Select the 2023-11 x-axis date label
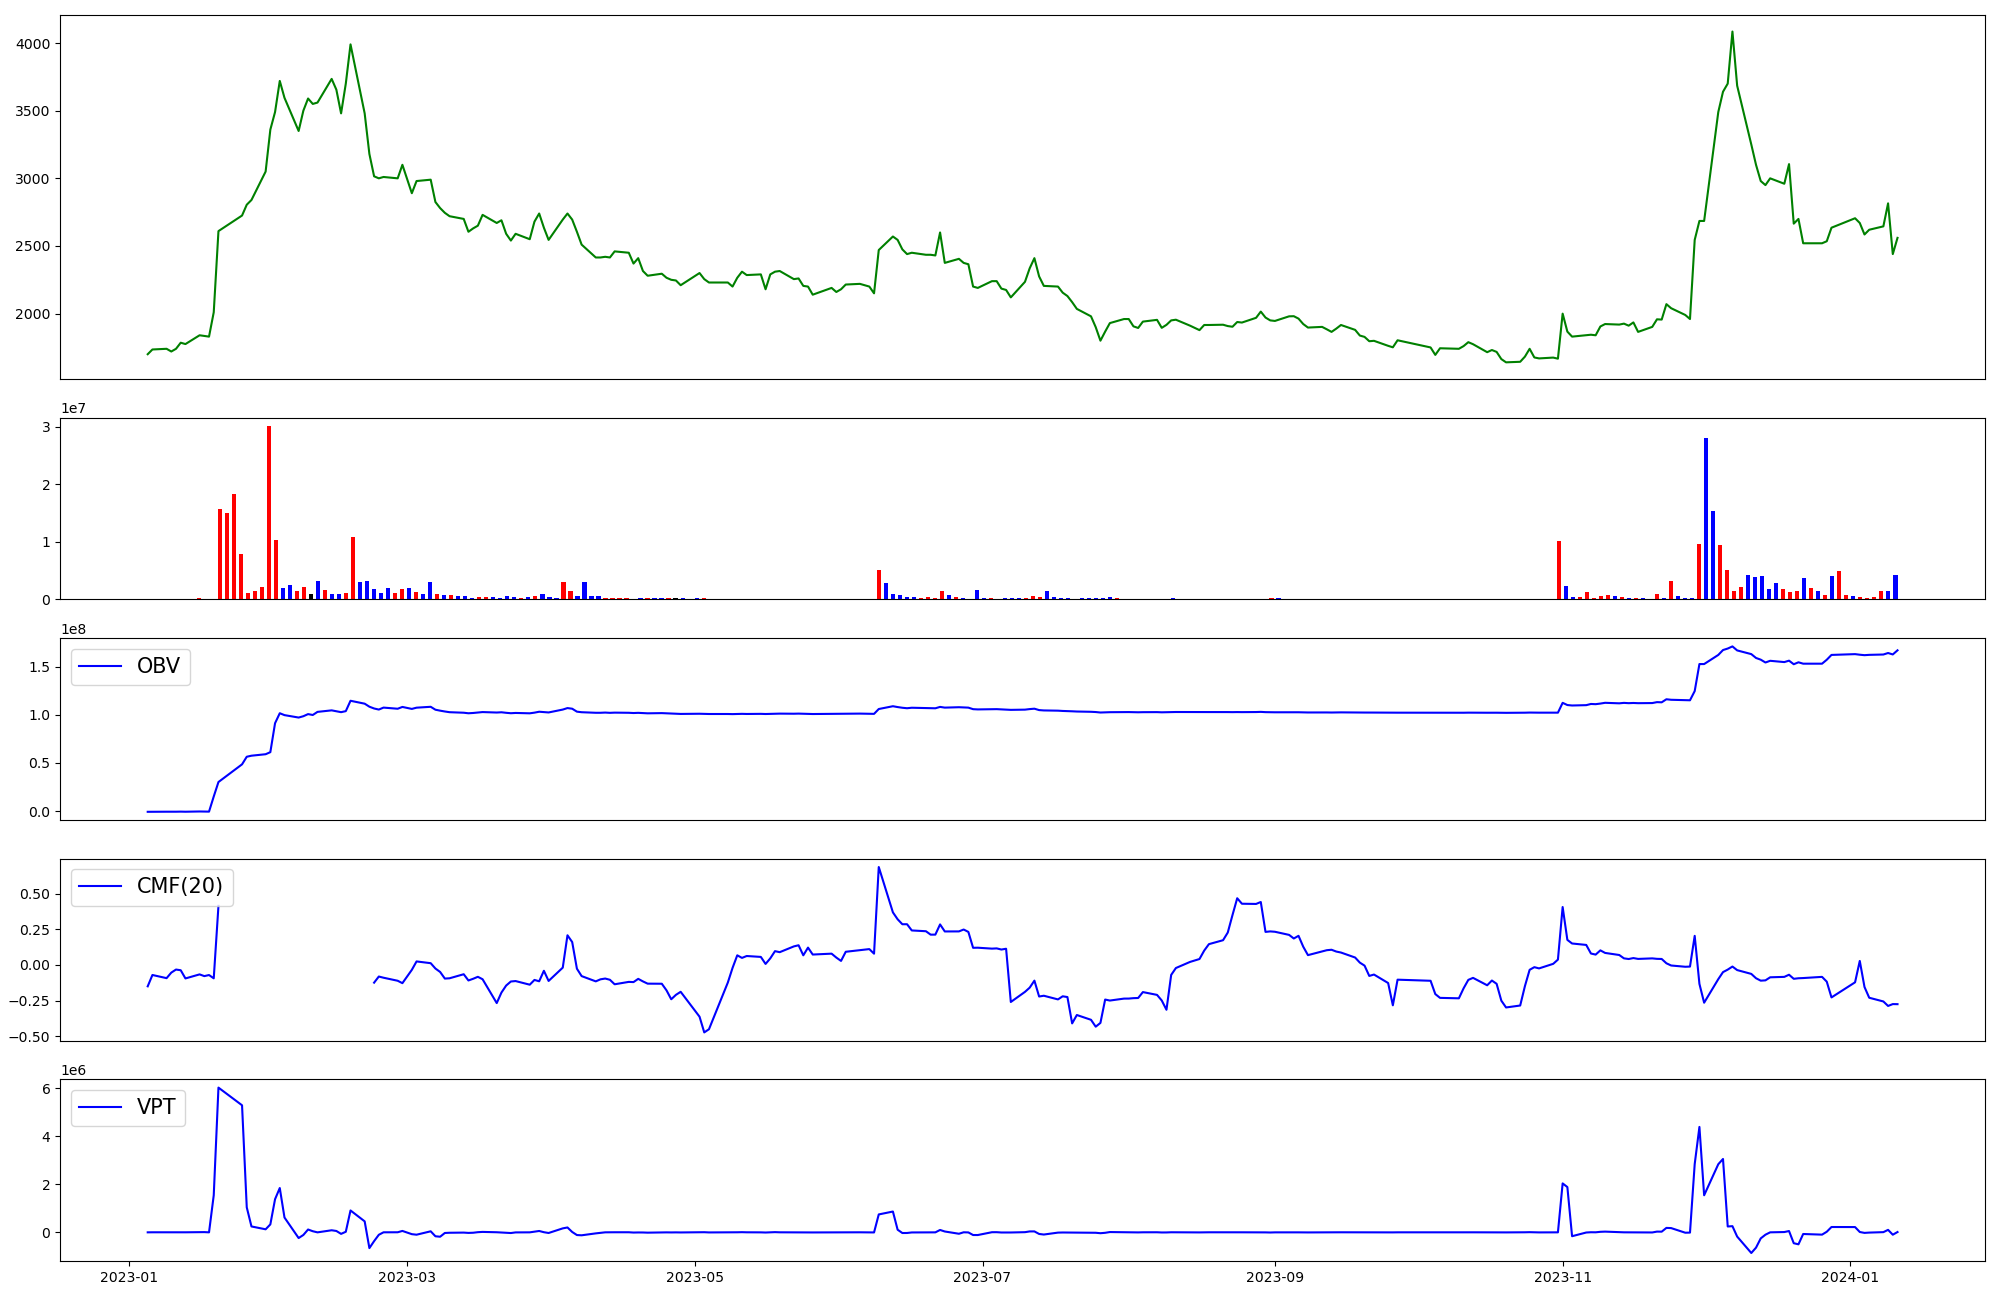 tap(1563, 1277)
